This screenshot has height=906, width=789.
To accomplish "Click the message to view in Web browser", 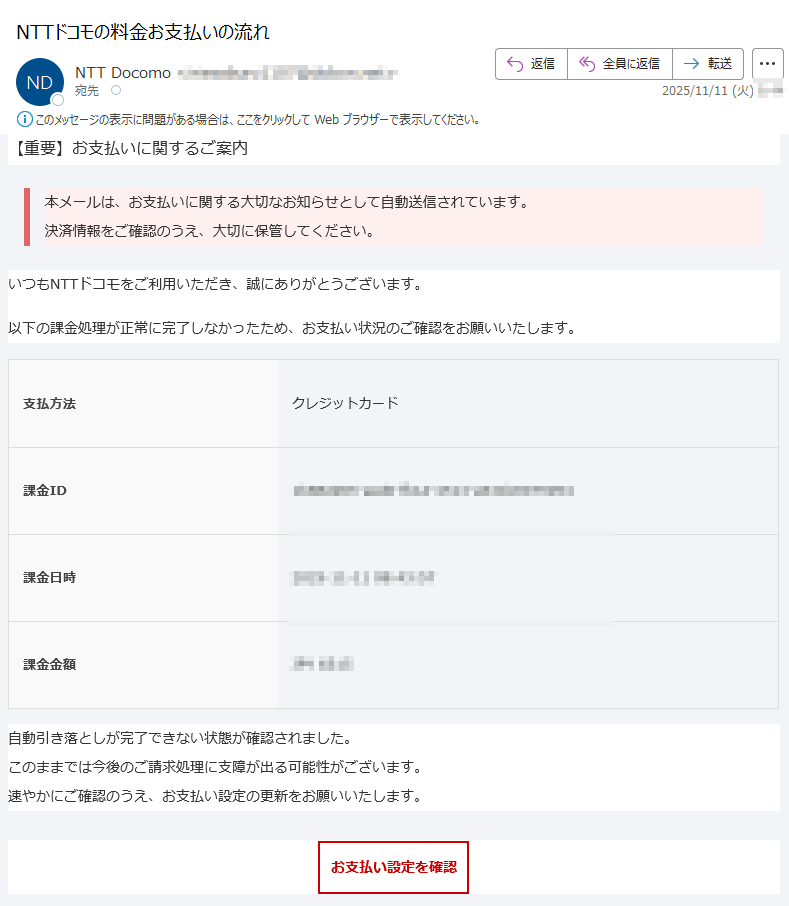I will [x=258, y=120].
